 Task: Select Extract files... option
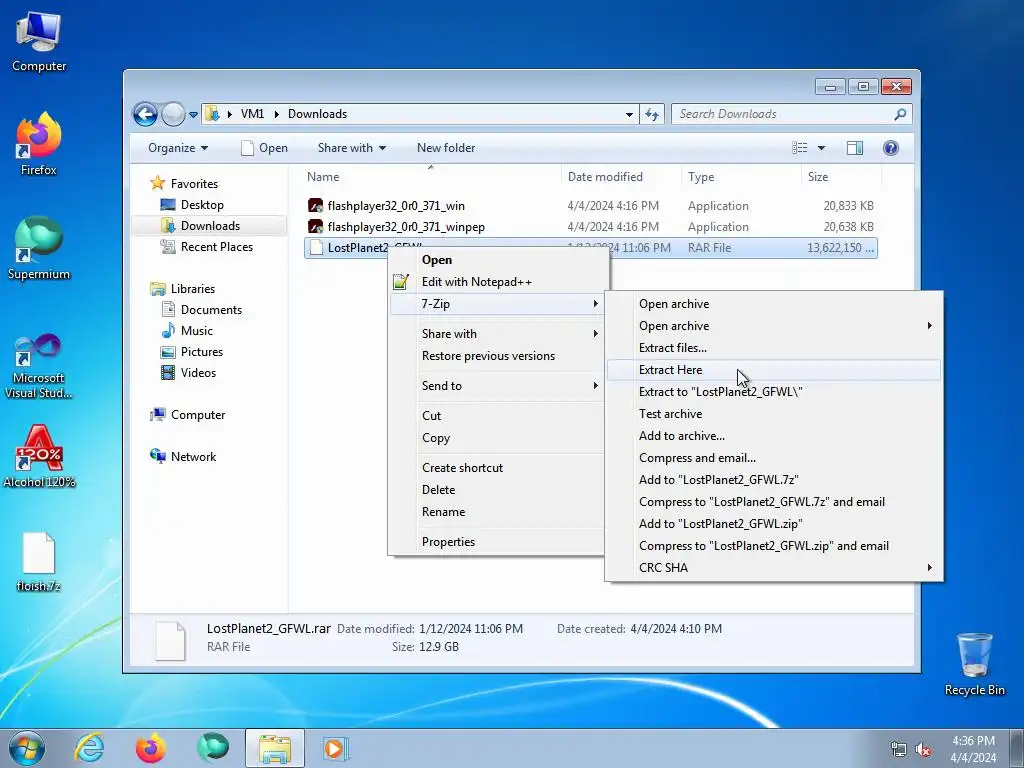(x=774, y=348)
